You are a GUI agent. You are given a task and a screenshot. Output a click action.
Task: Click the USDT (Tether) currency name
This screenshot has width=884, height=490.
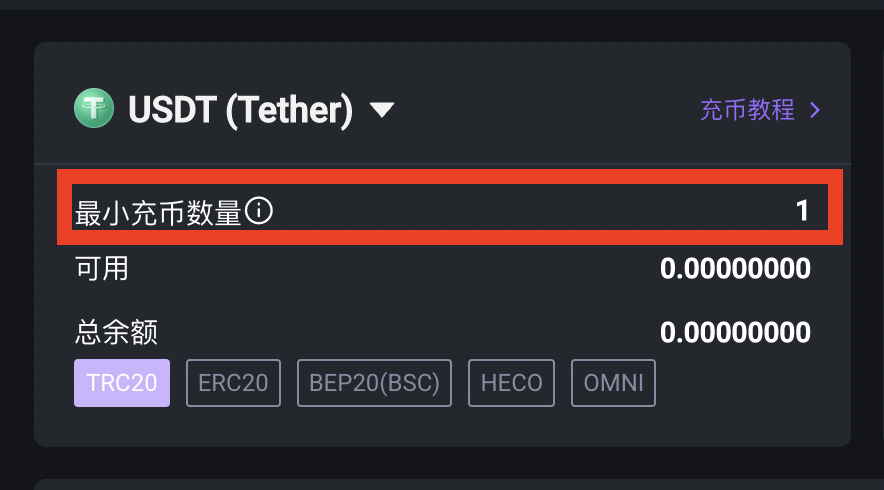pos(241,109)
